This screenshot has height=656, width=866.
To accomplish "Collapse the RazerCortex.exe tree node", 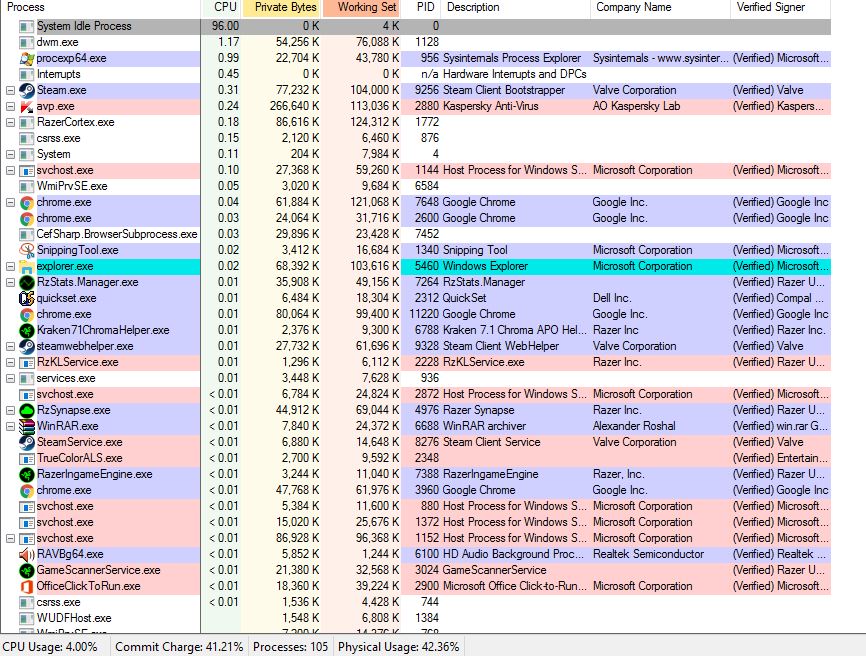I will click(10, 122).
